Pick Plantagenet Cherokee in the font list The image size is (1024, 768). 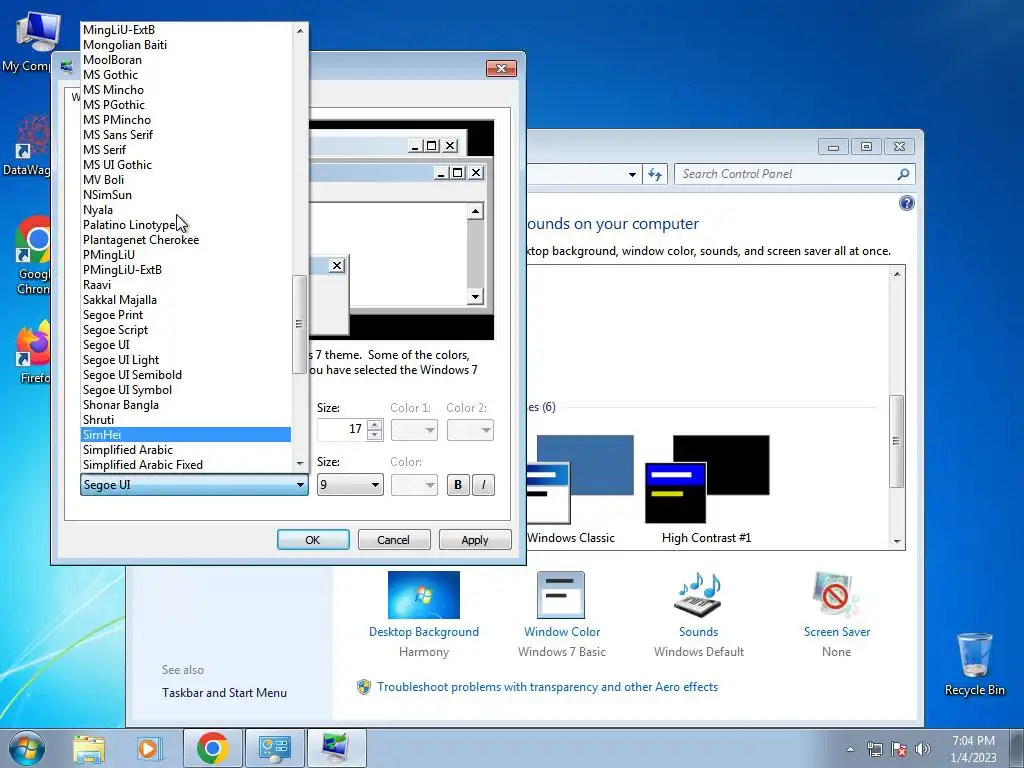(x=185, y=240)
